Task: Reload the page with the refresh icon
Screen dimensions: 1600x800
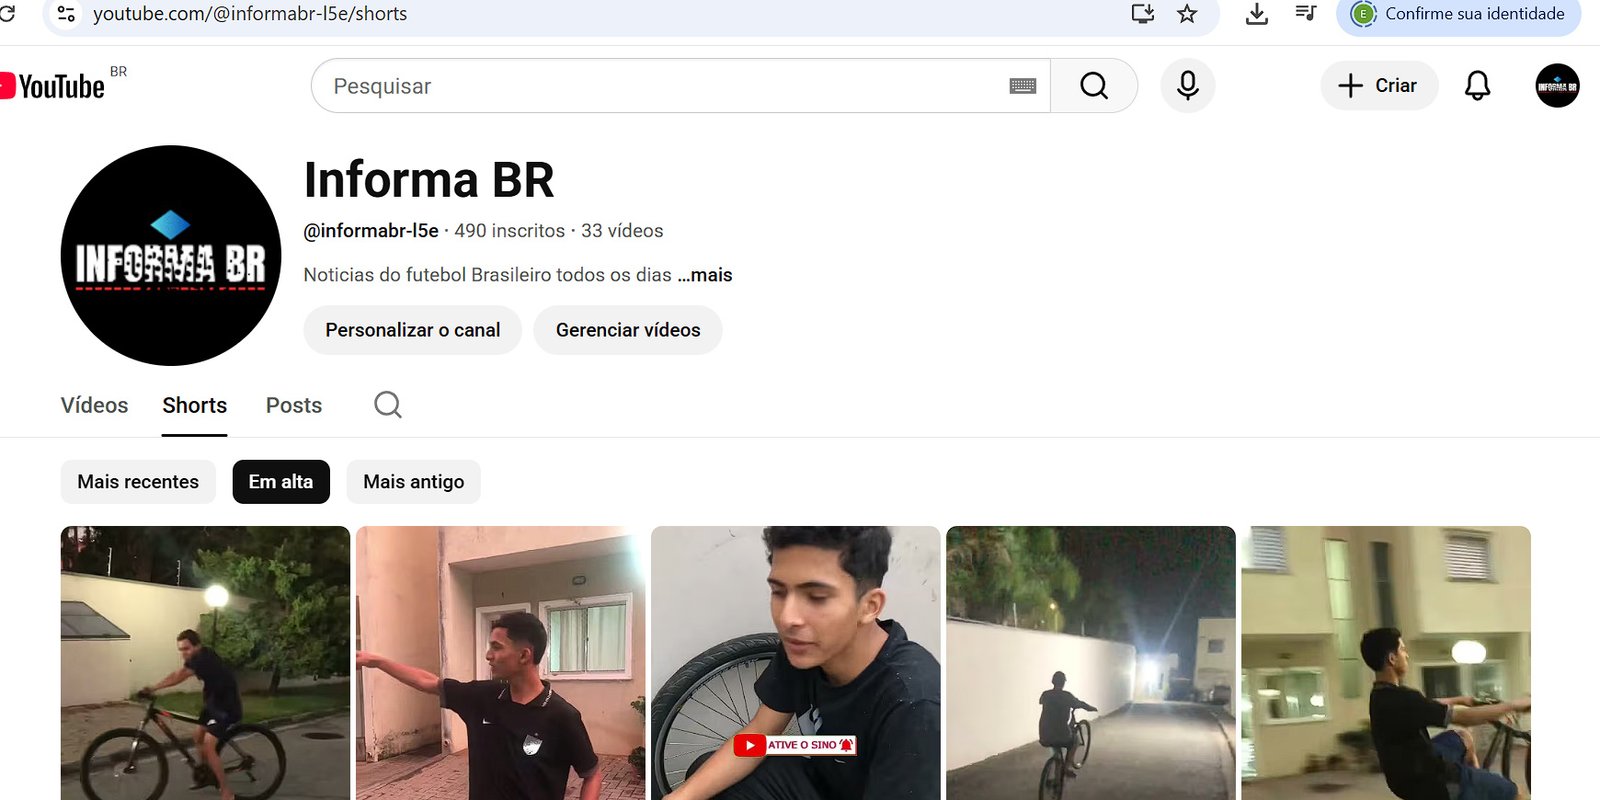Action: coord(7,14)
